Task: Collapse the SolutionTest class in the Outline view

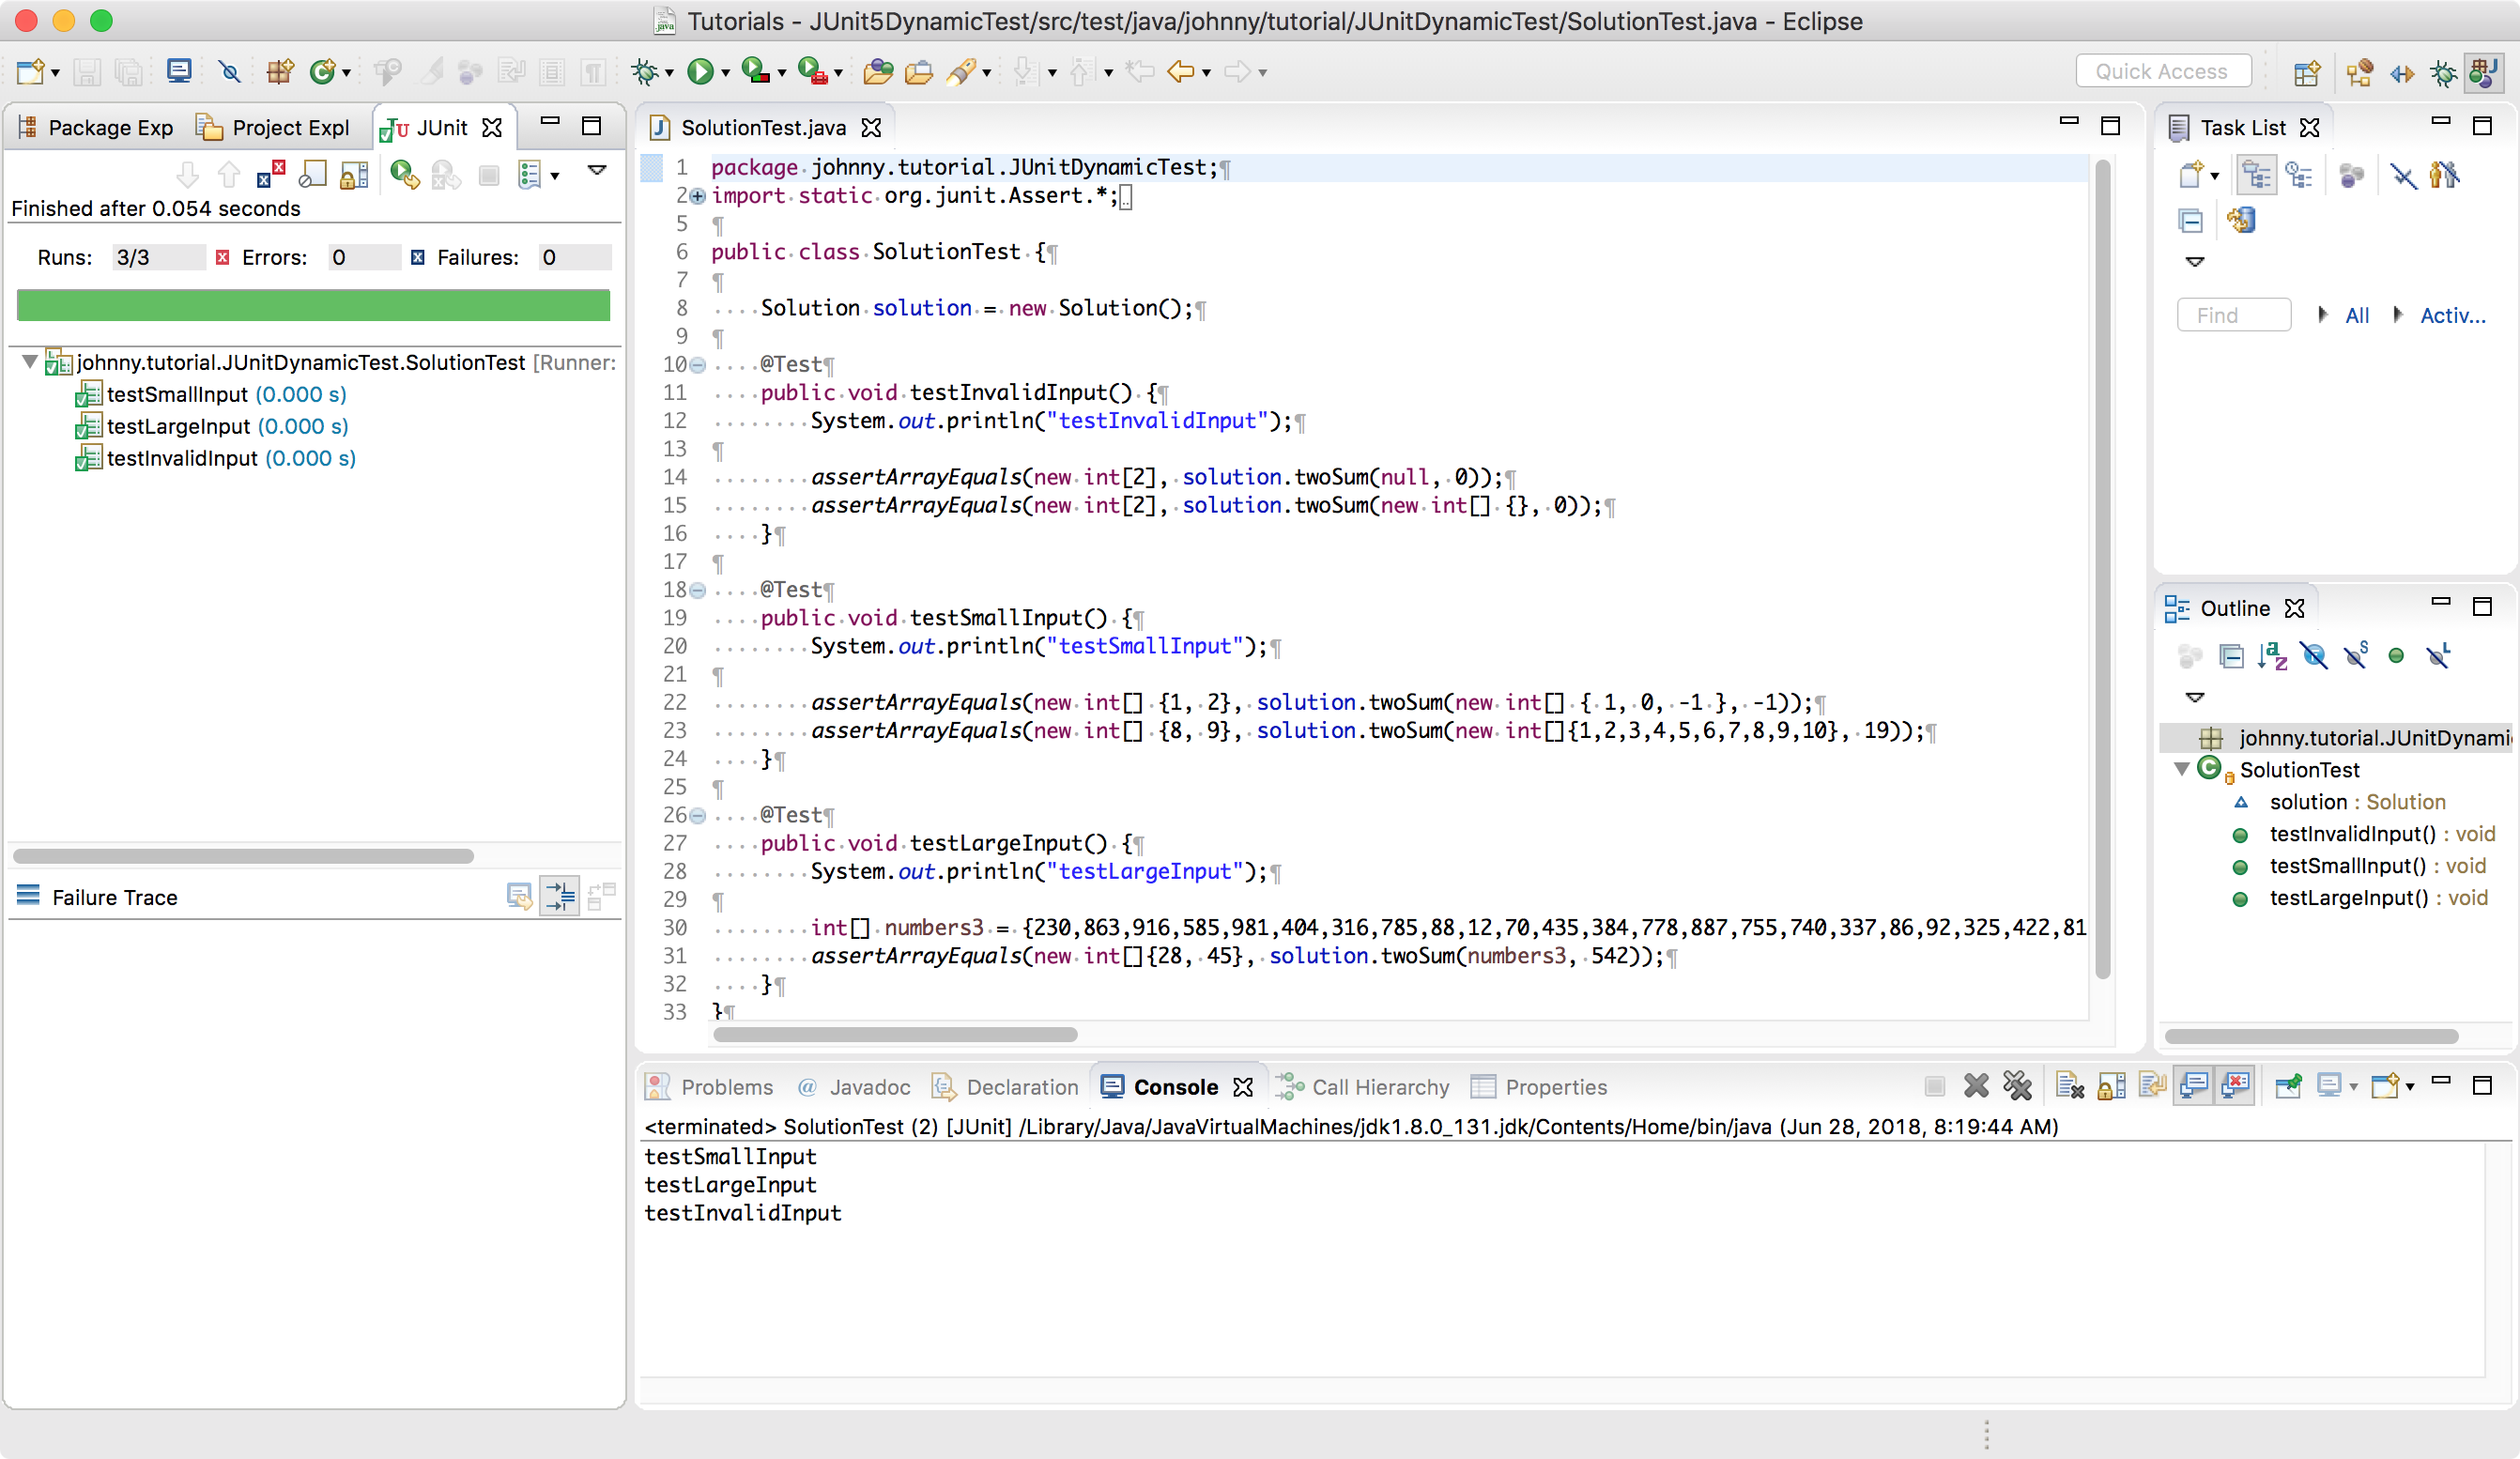Action: pos(2181,769)
